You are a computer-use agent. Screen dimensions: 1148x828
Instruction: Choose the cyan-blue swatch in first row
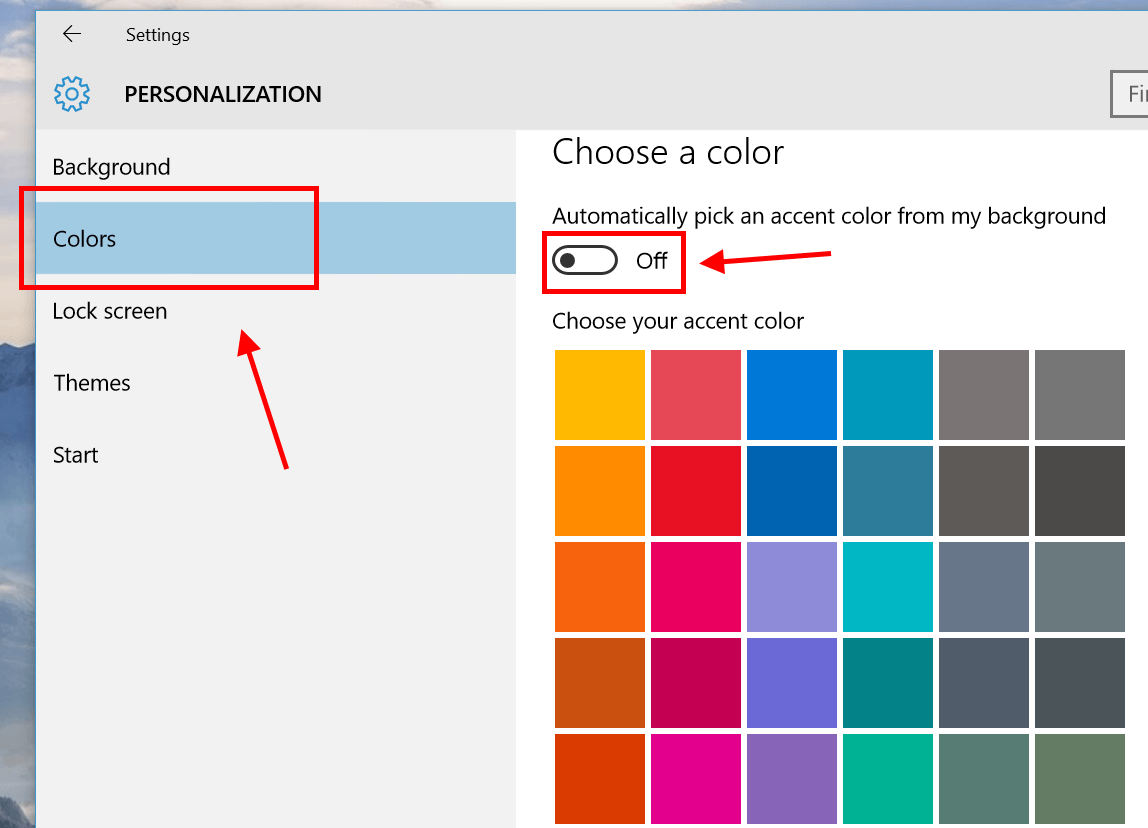(x=887, y=395)
